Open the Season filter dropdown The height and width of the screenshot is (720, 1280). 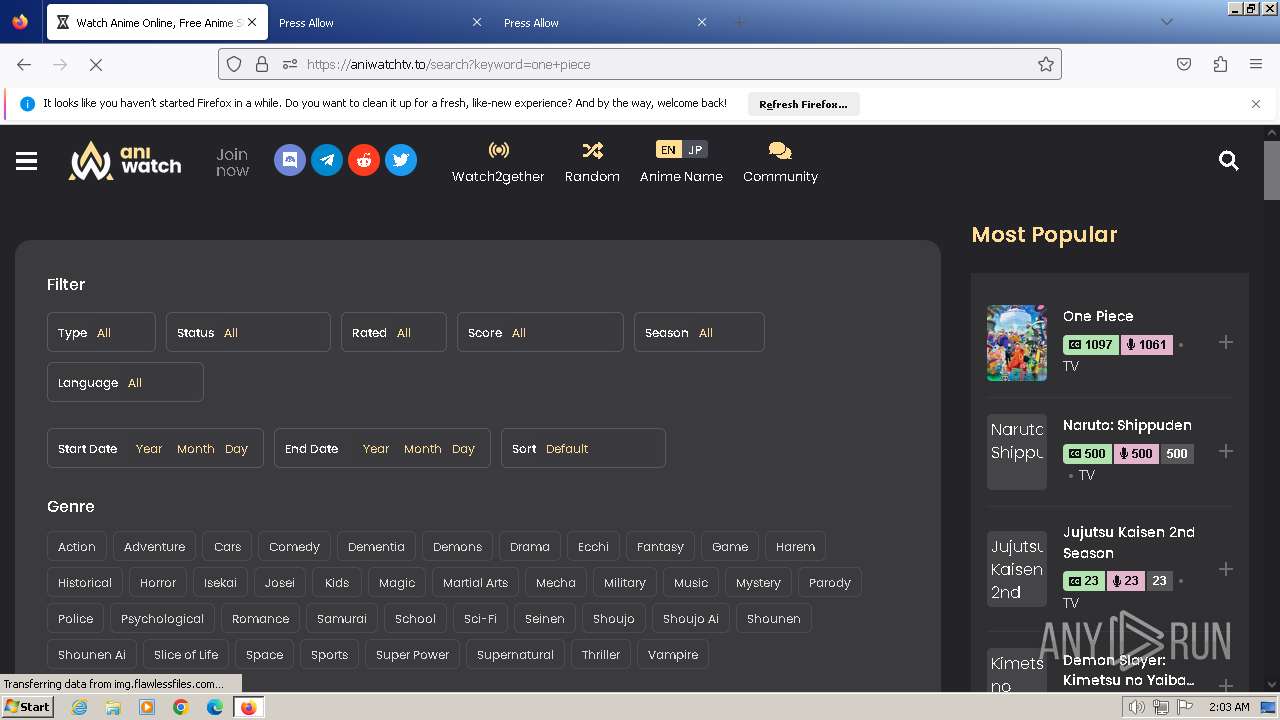pos(699,332)
